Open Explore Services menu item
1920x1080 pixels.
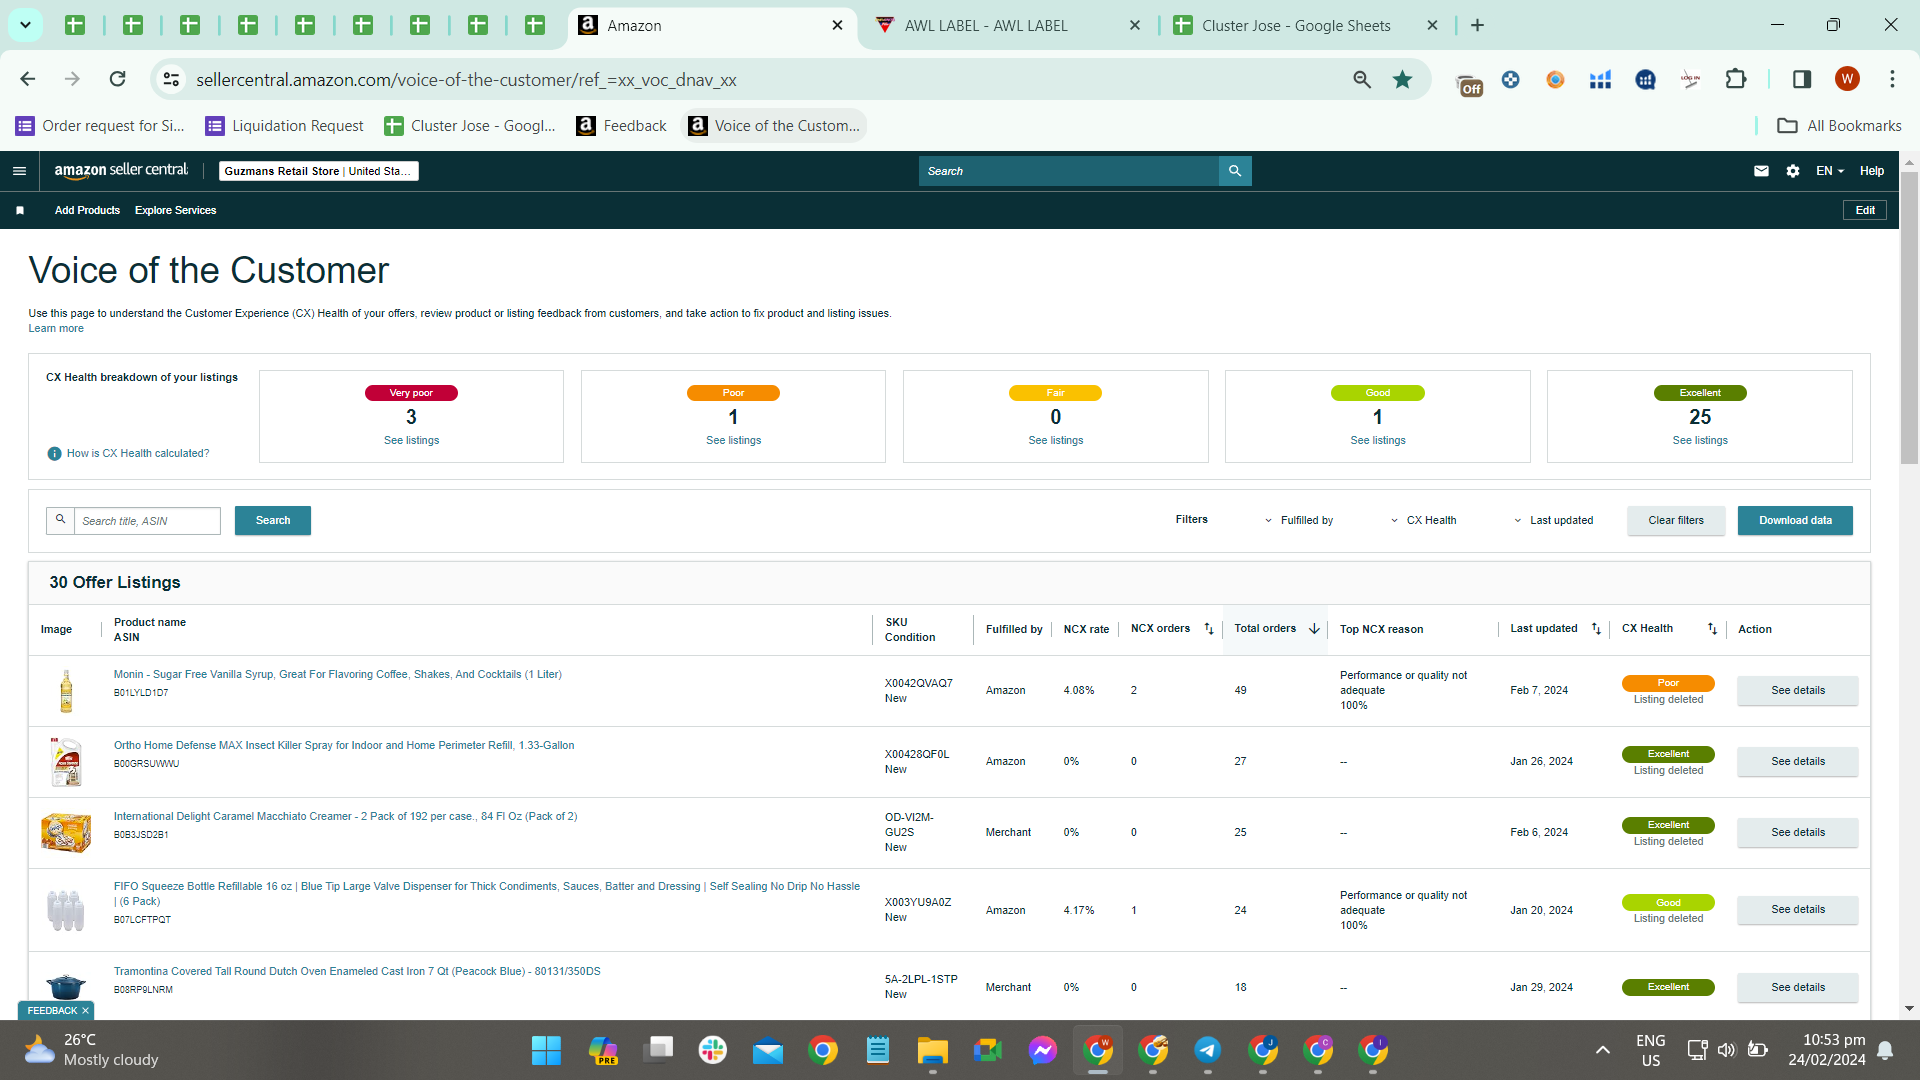click(175, 210)
